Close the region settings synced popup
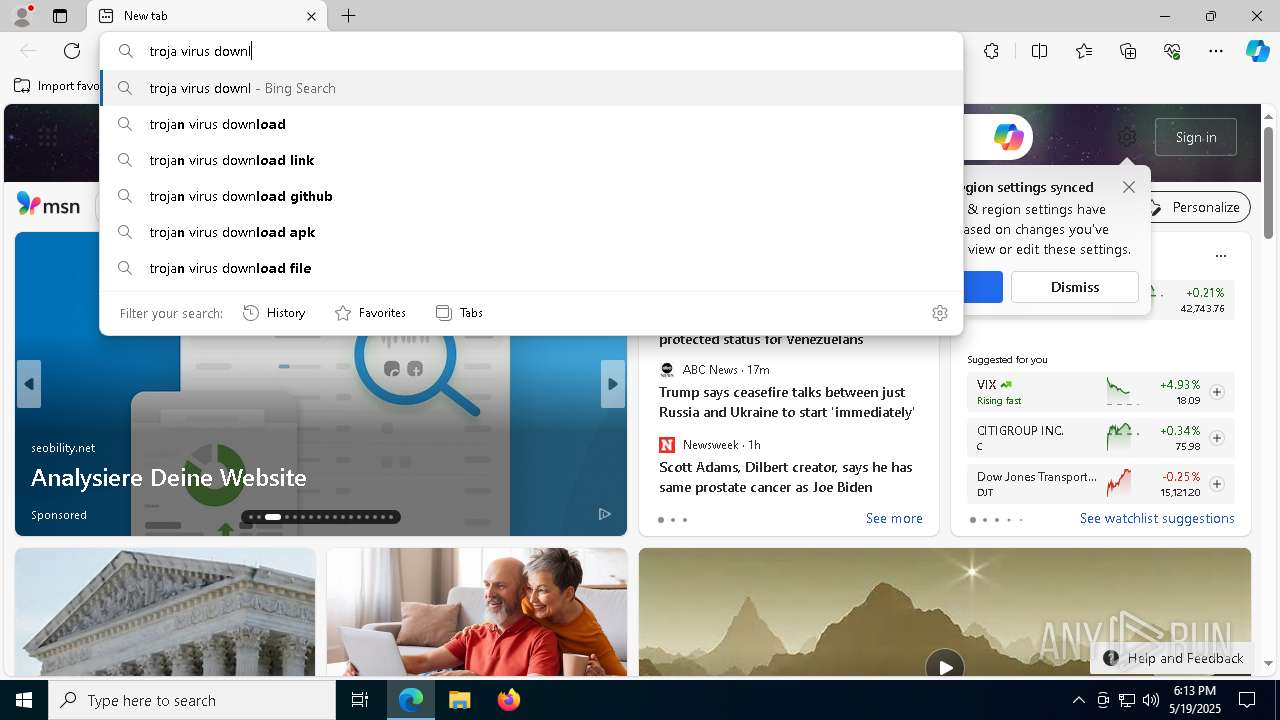 (1129, 187)
